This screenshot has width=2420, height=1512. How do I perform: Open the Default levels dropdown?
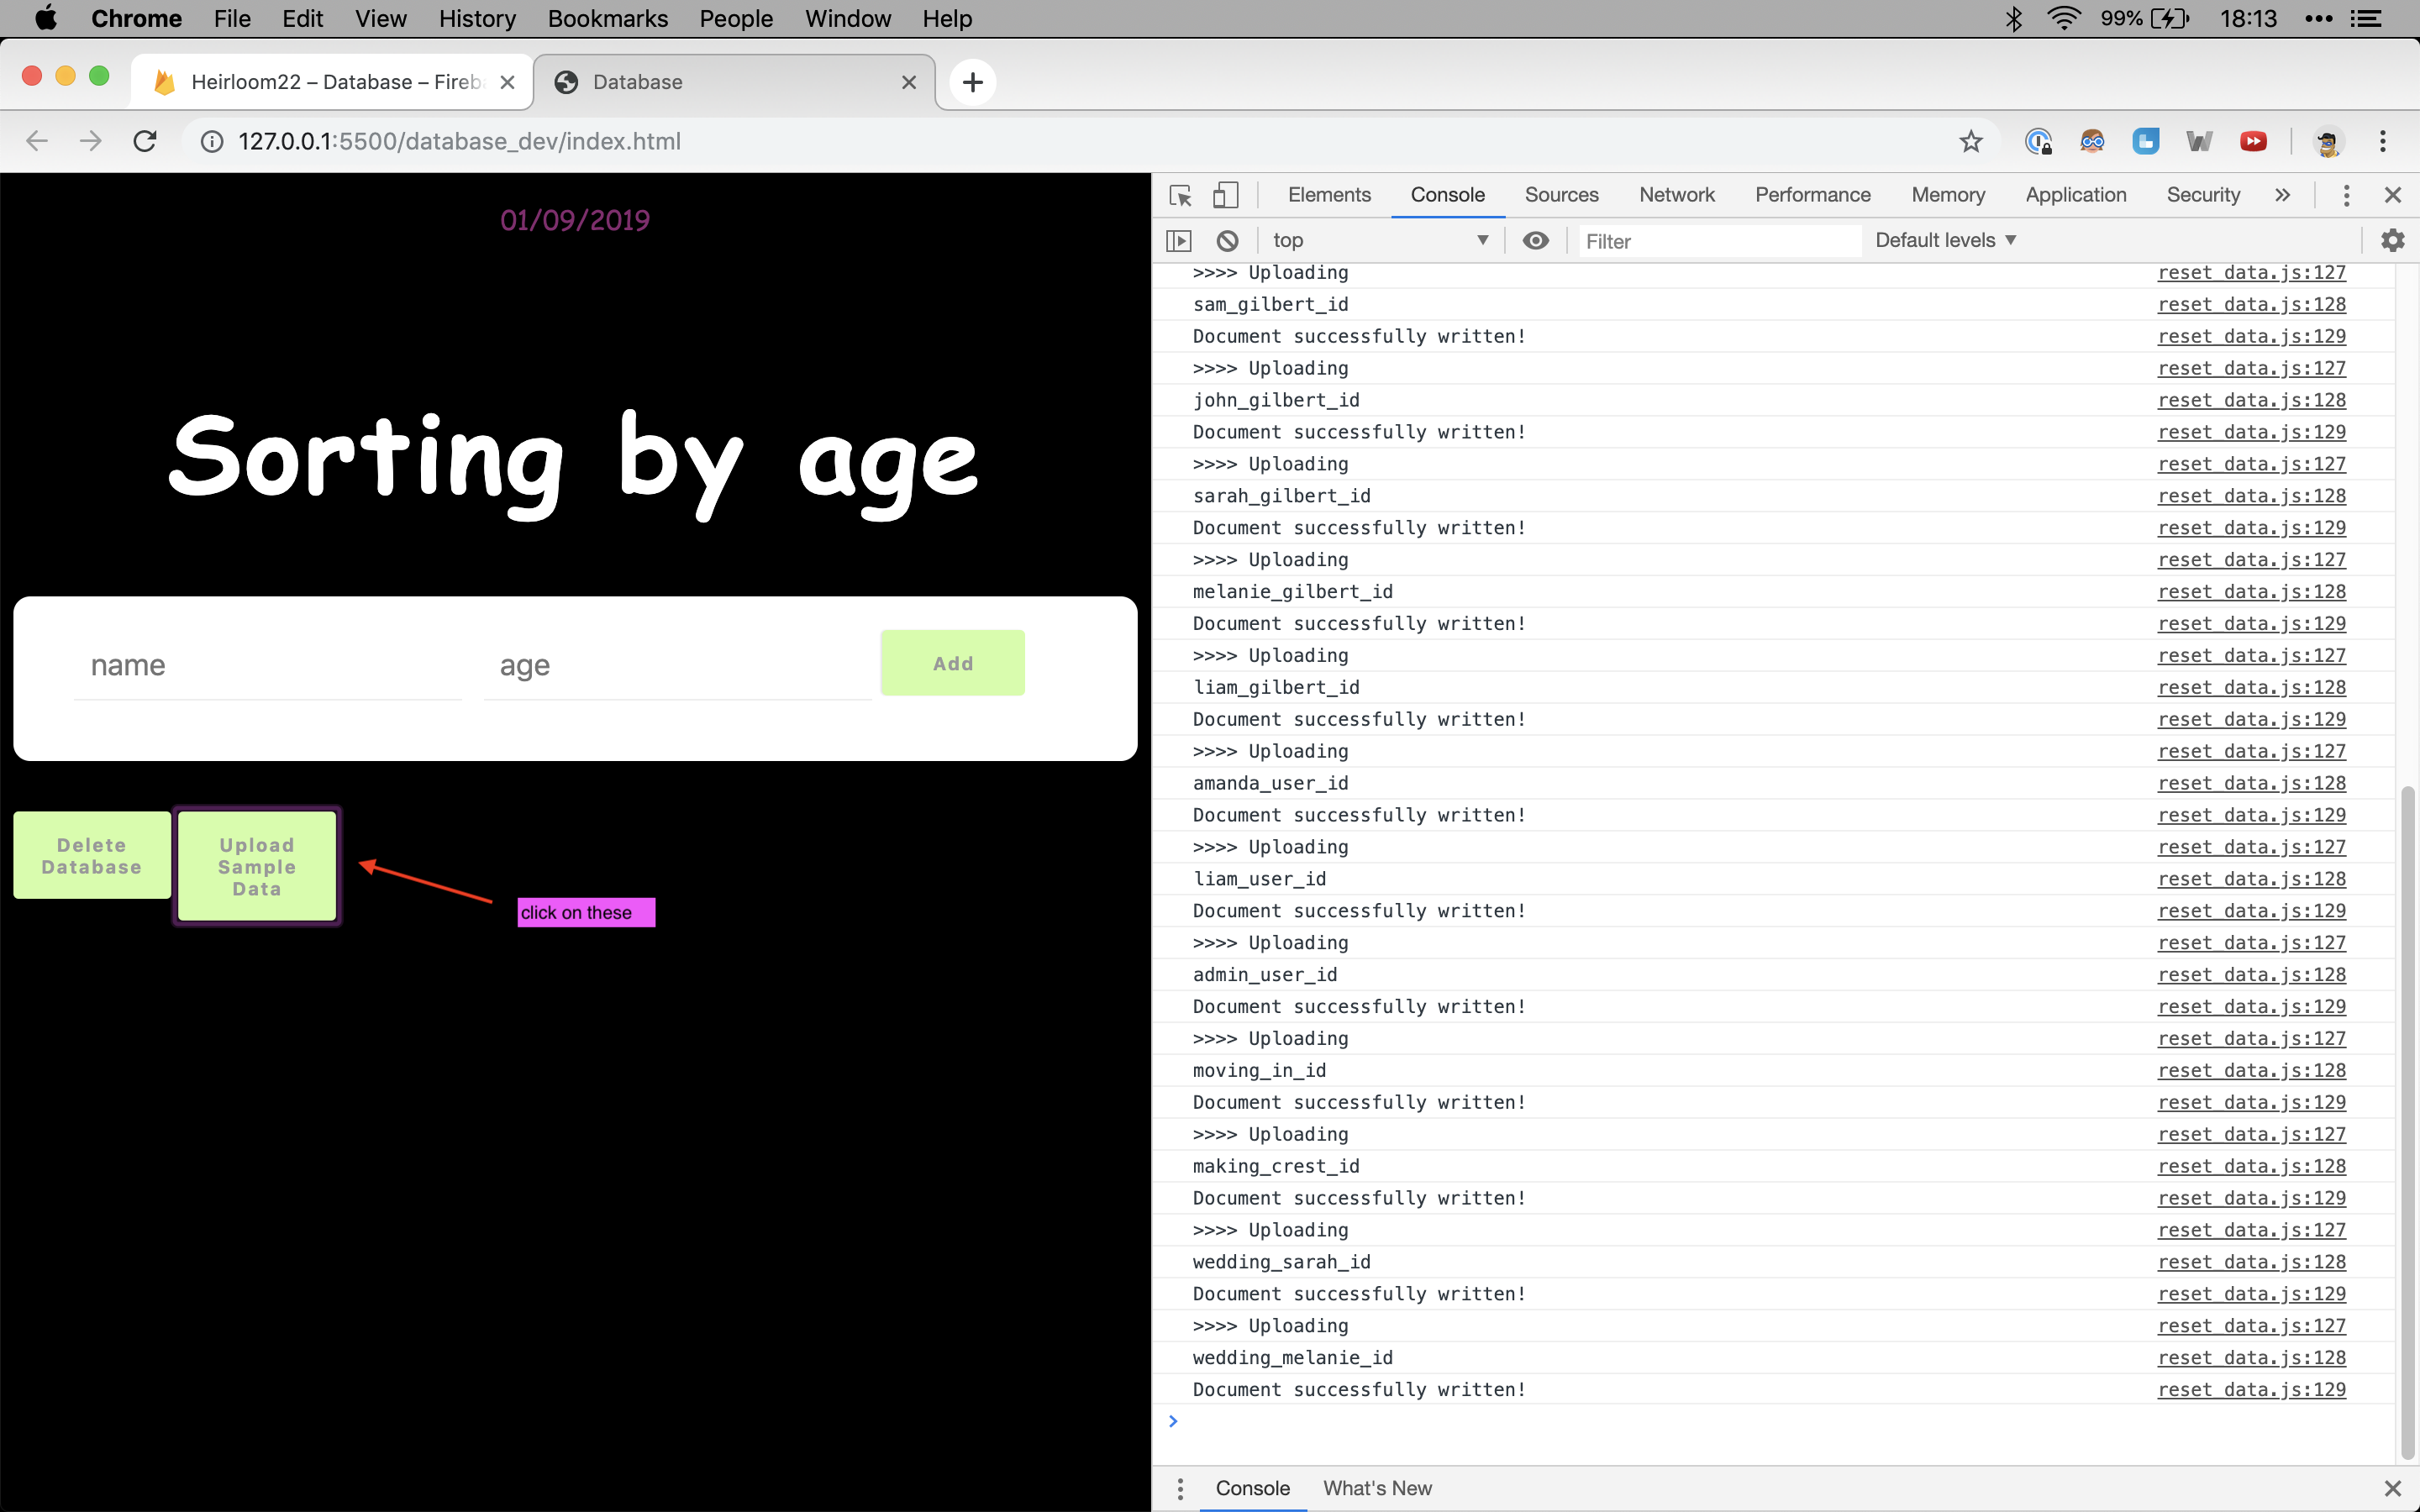(1945, 241)
